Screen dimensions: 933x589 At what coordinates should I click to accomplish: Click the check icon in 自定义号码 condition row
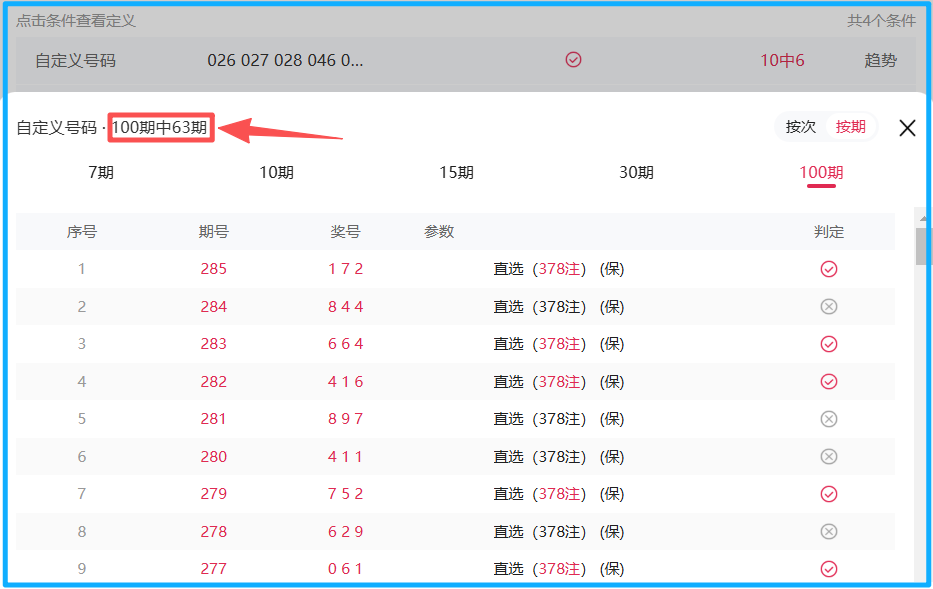573,60
